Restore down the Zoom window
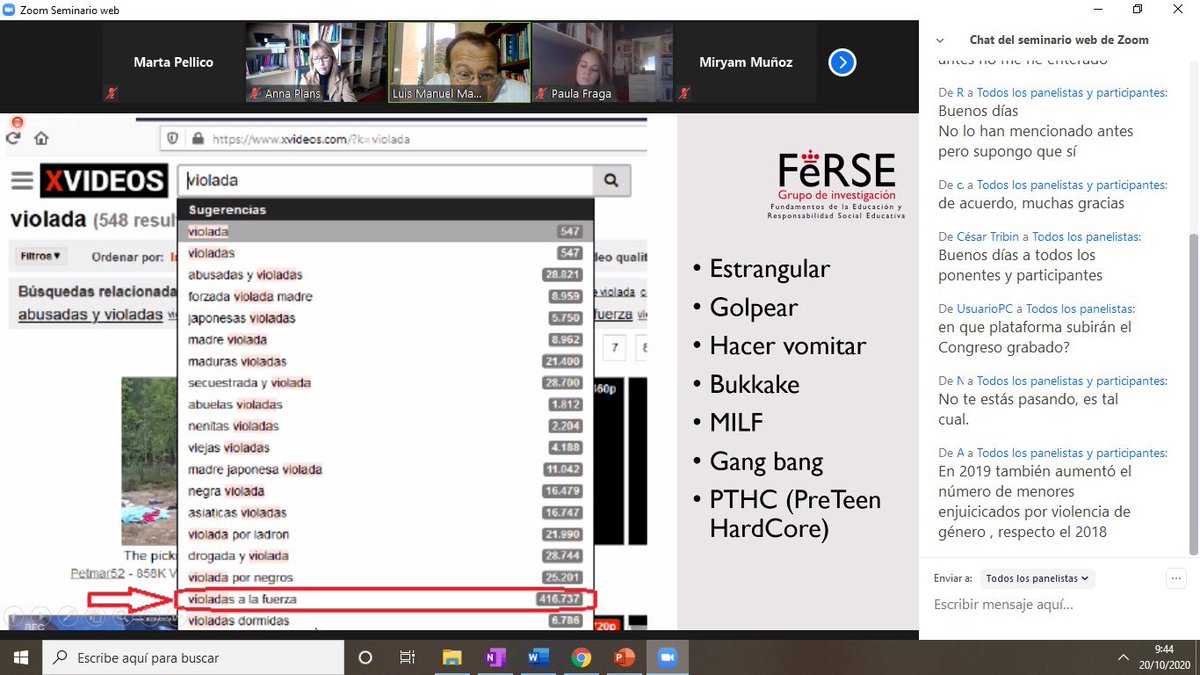The width and height of the screenshot is (1200, 675). pos(1137,10)
